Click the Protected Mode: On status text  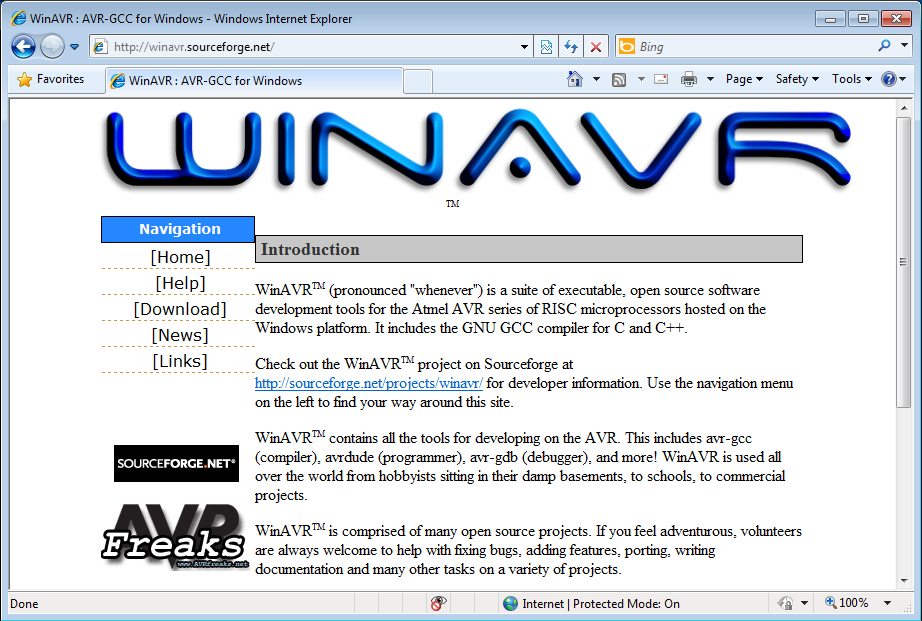pyautogui.click(x=626, y=603)
